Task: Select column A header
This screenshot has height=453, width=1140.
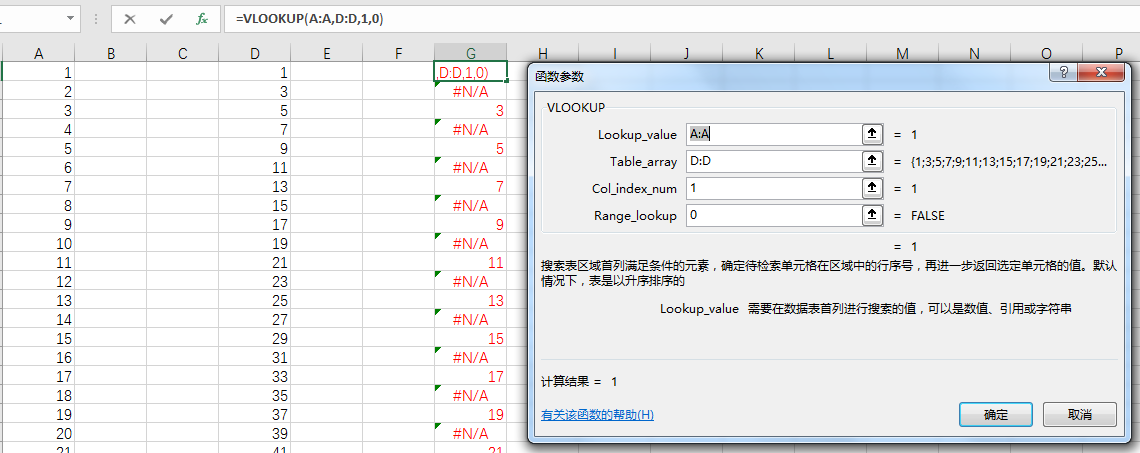Action: point(39,53)
